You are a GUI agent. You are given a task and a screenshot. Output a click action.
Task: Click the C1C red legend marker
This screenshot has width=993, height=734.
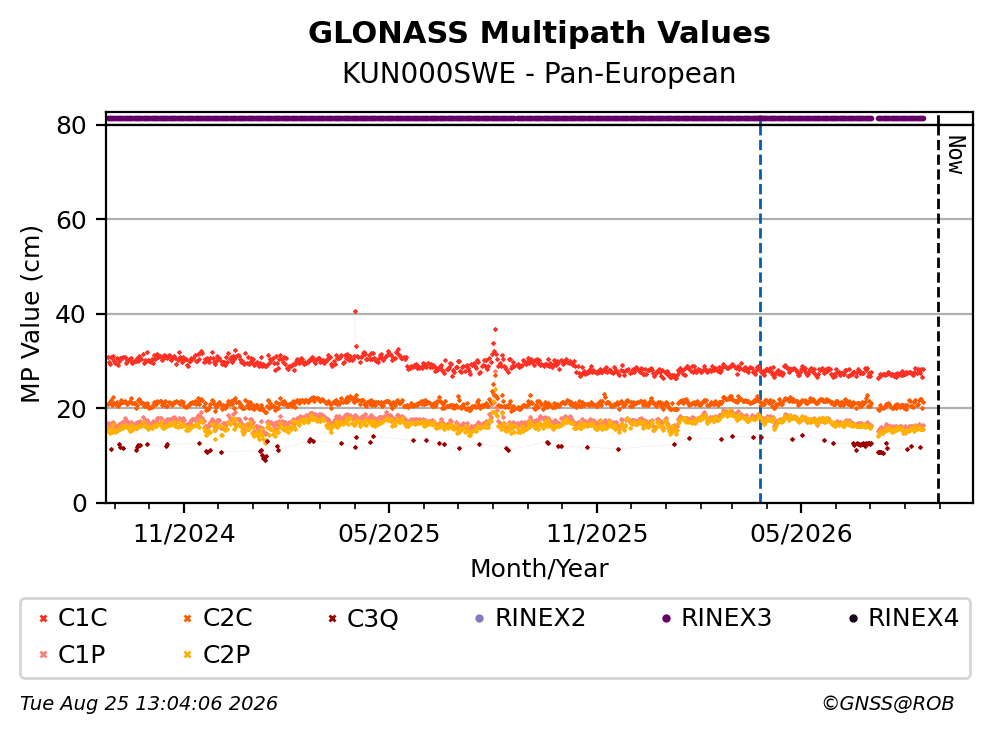pos(43,618)
